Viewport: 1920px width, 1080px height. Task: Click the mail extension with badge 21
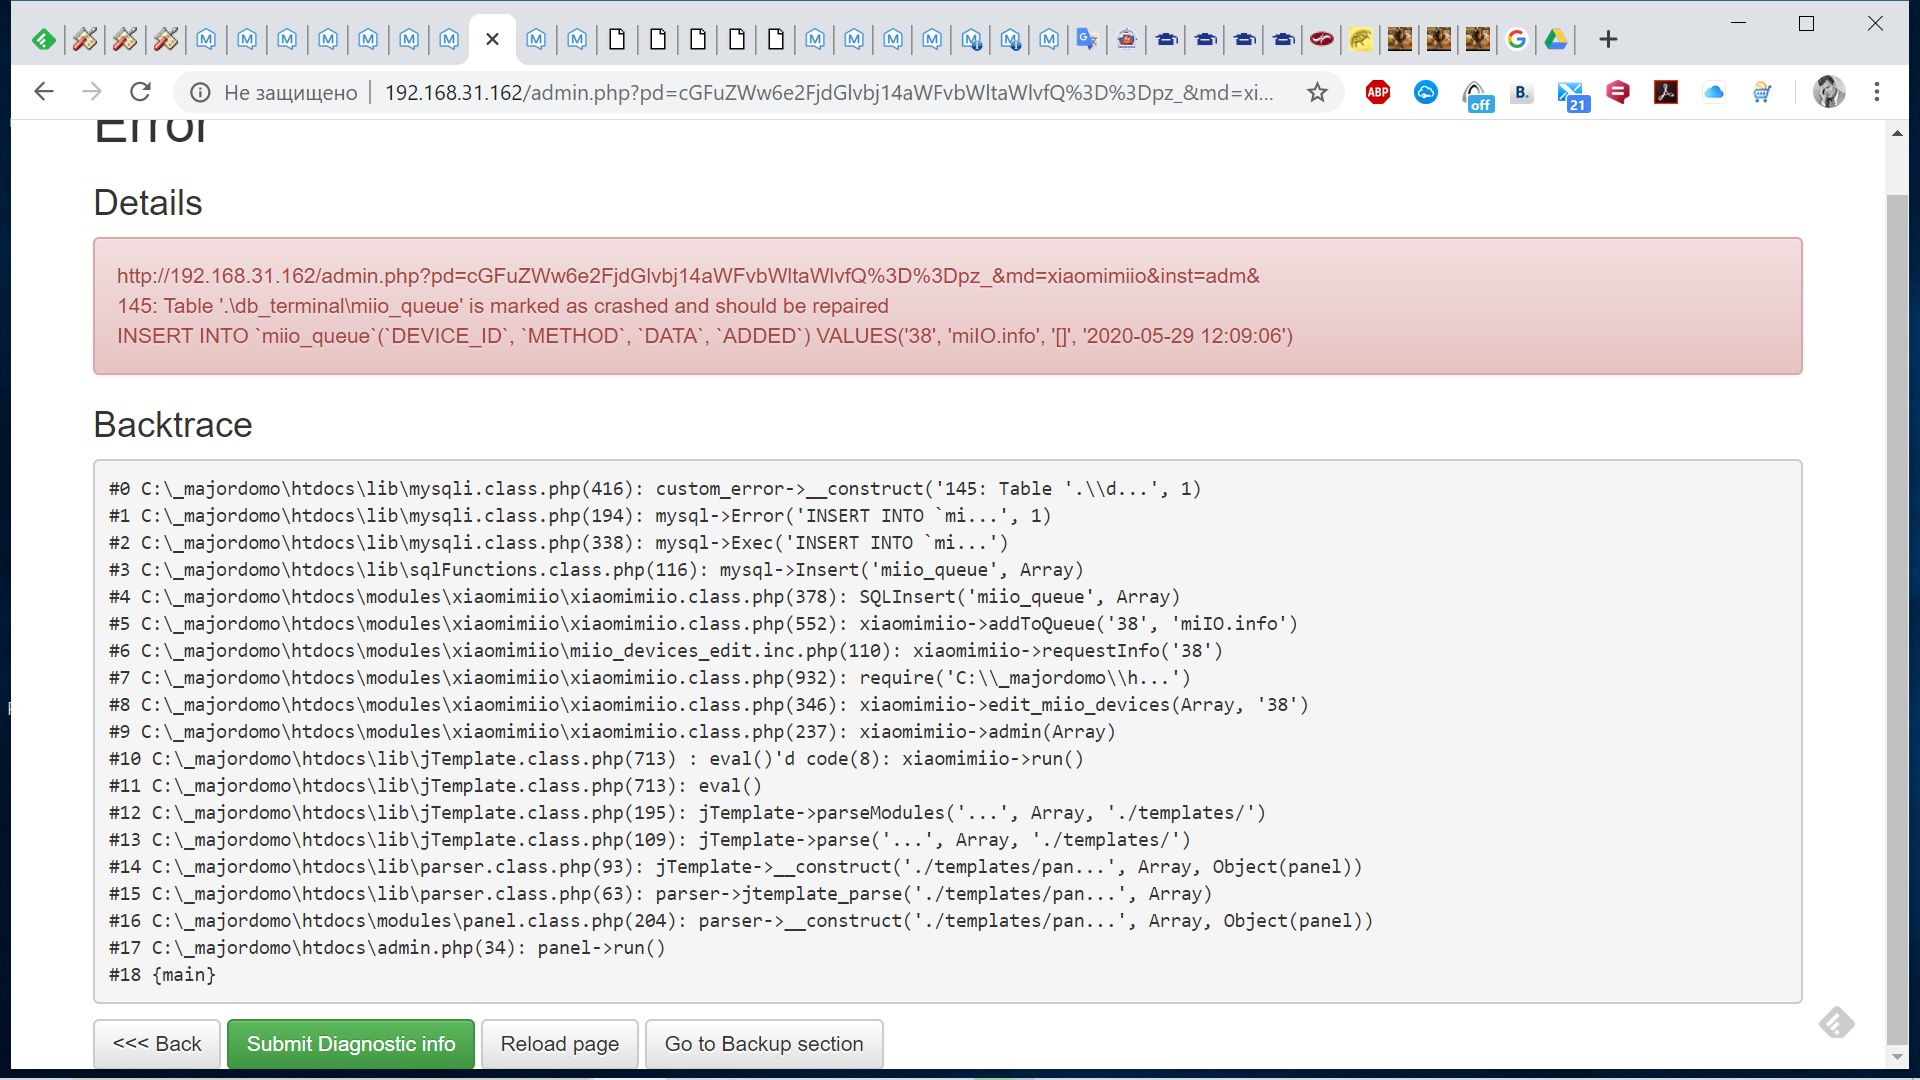click(1572, 95)
